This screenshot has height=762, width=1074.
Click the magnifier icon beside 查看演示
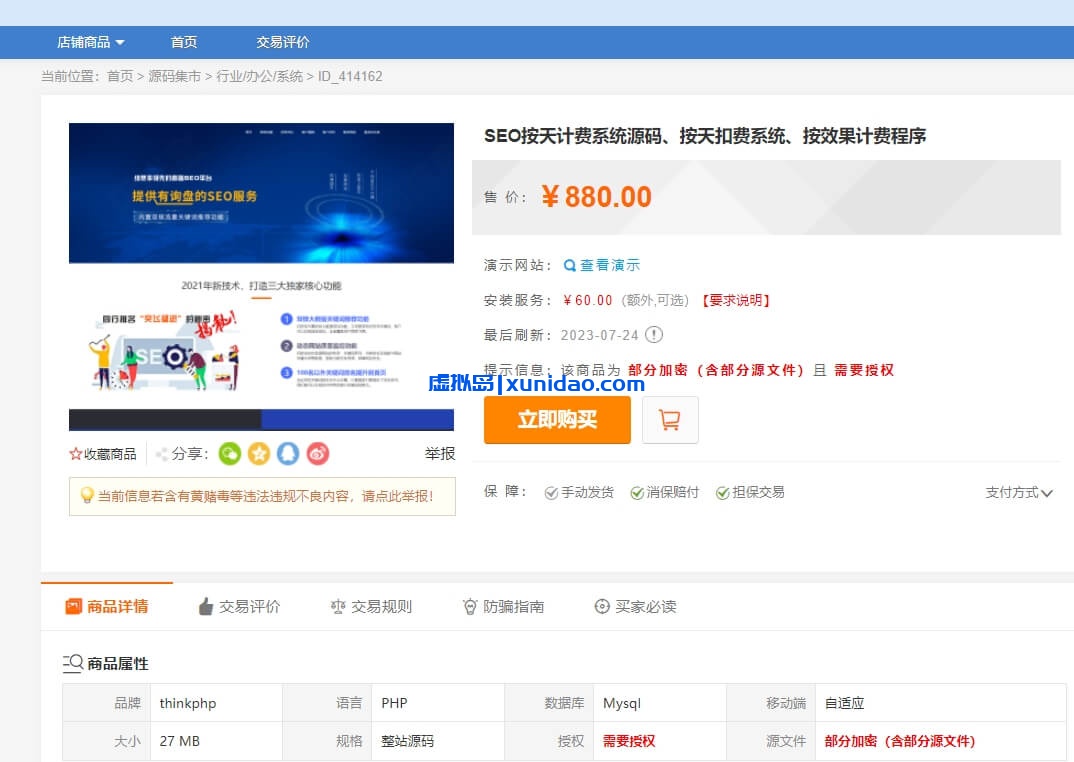point(570,265)
